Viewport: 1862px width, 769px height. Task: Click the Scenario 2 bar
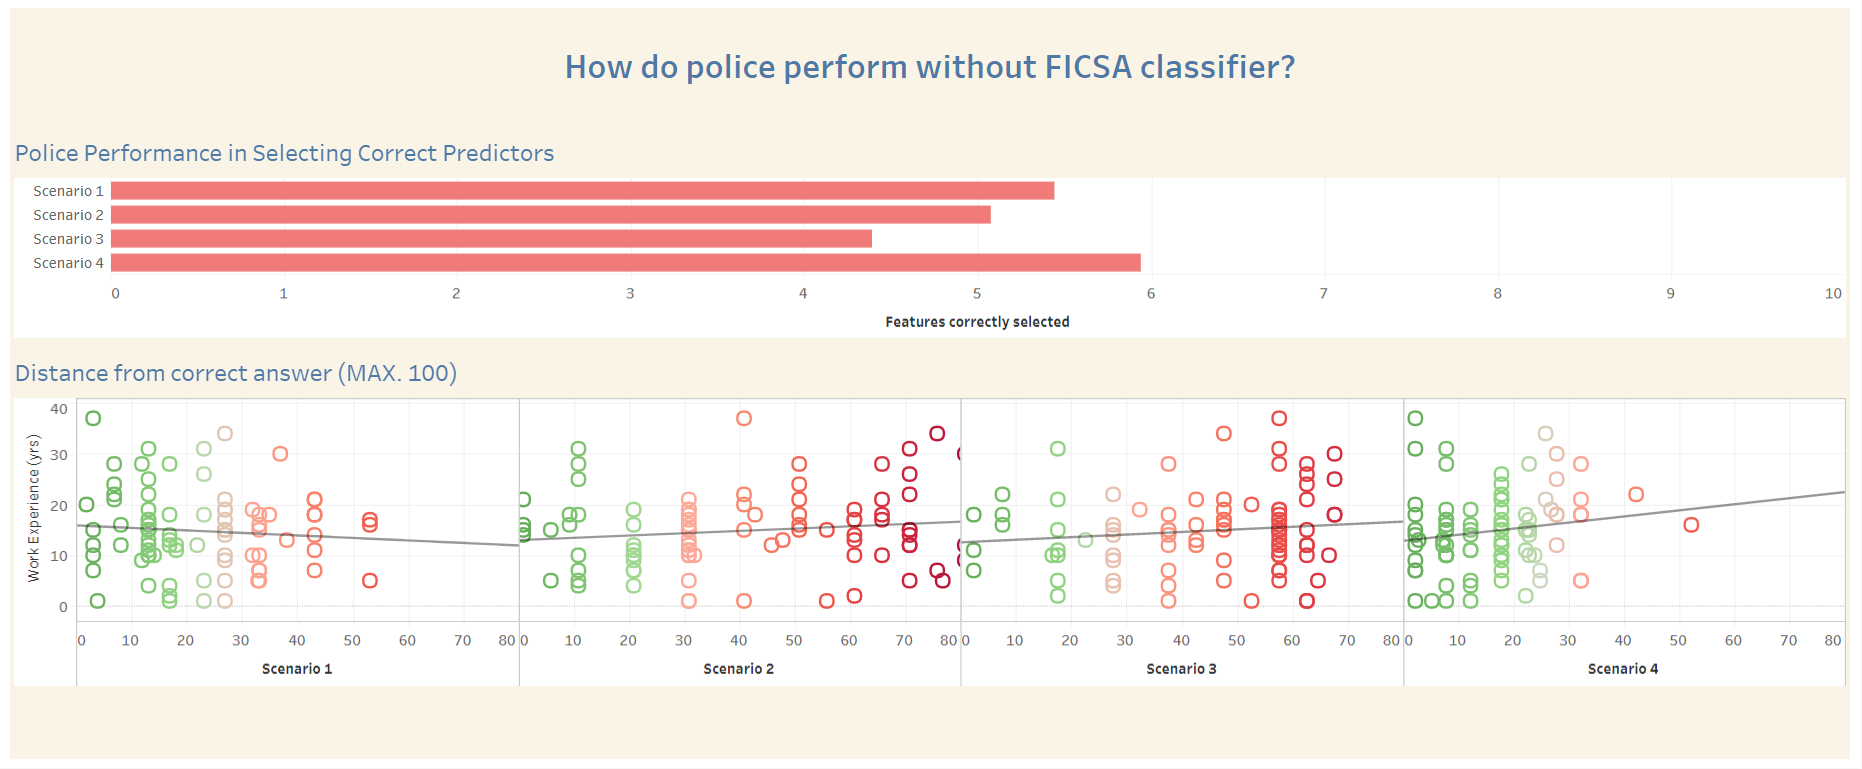[551, 215]
